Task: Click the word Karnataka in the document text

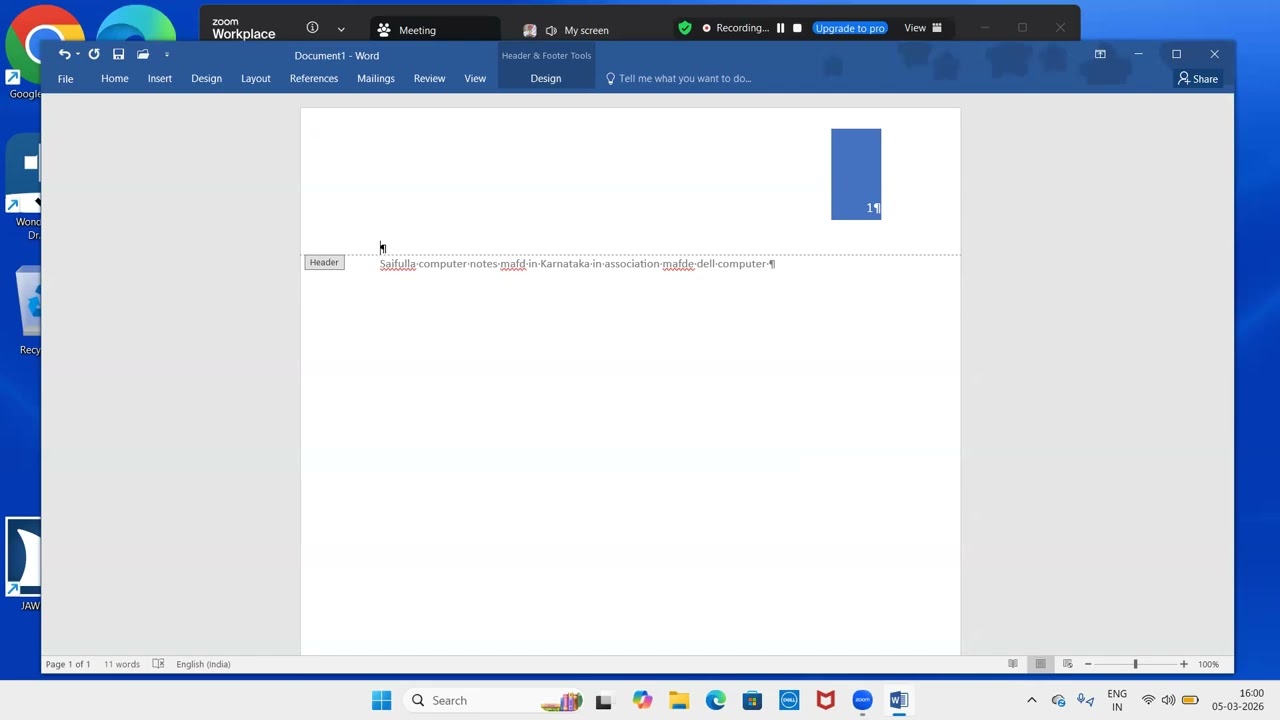Action: pyautogui.click(x=565, y=264)
